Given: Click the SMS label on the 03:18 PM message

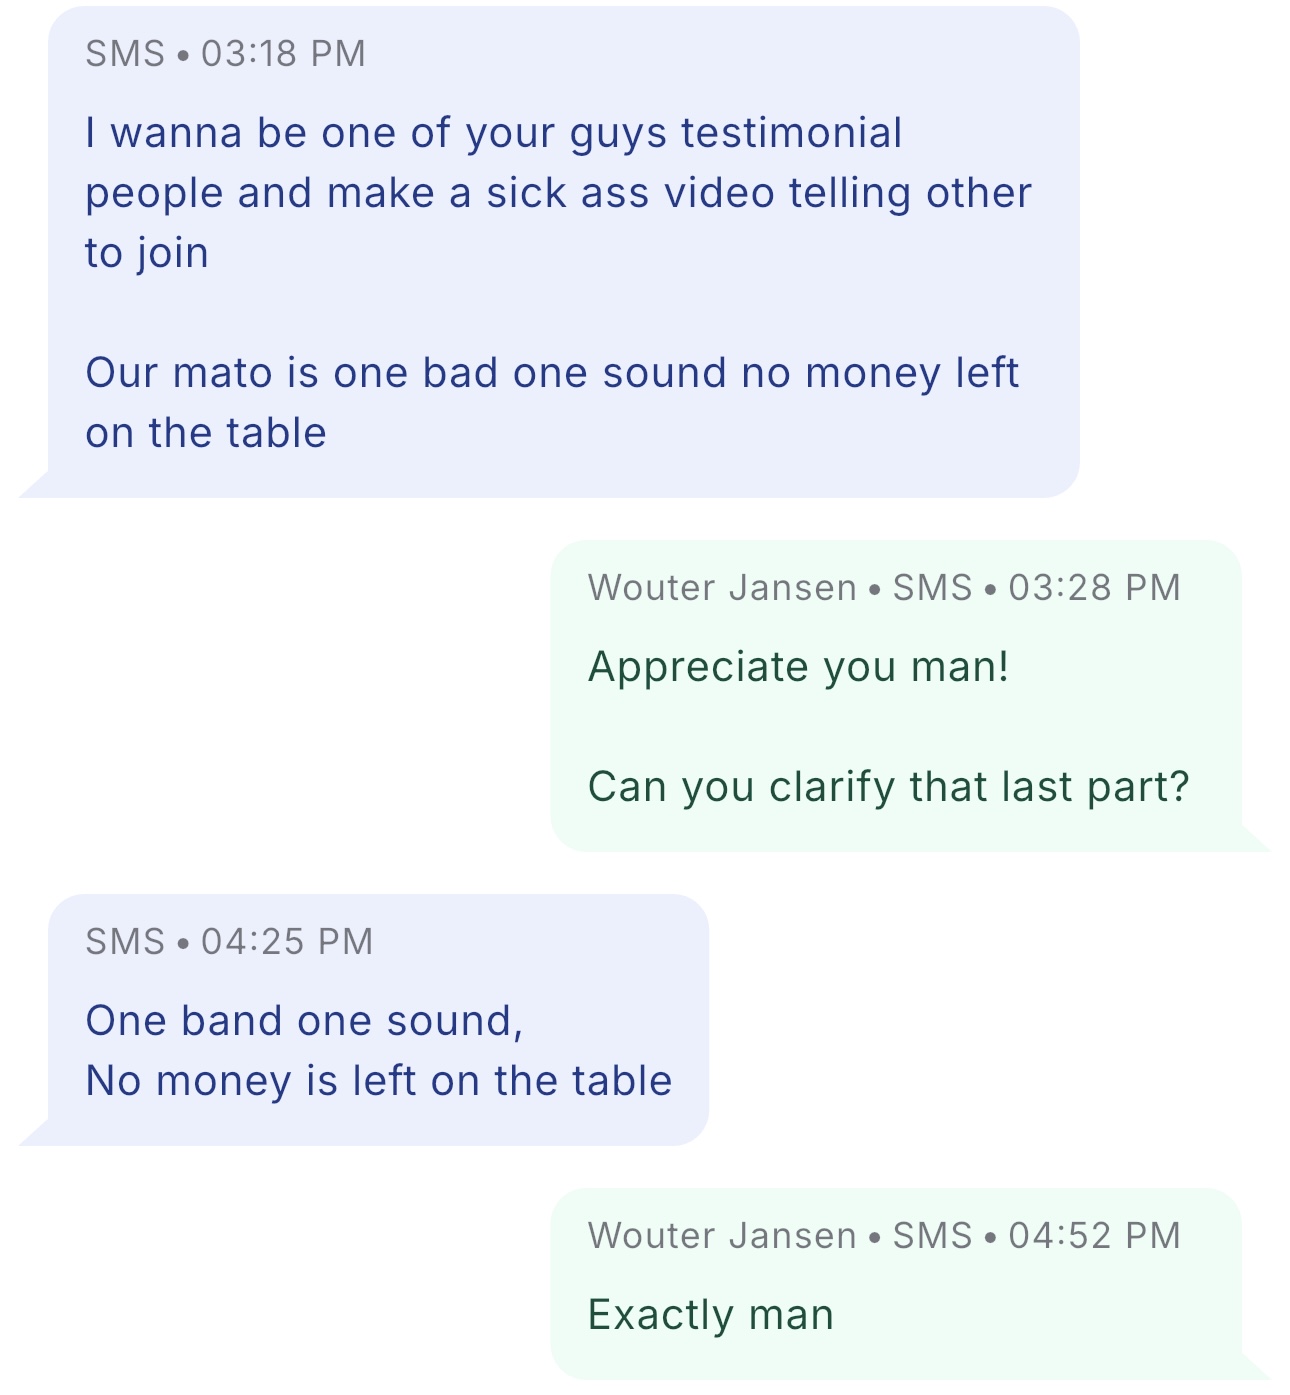Looking at the screenshot, I should pos(125,54).
